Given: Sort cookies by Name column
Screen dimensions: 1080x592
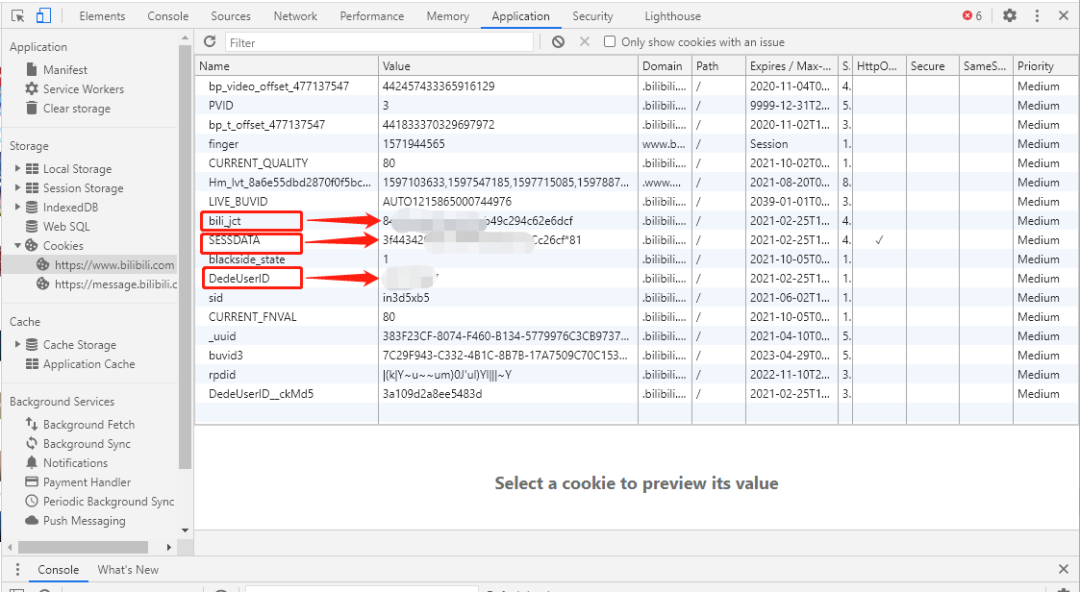Looking at the screenshot, I should click(x=287, y=66).
